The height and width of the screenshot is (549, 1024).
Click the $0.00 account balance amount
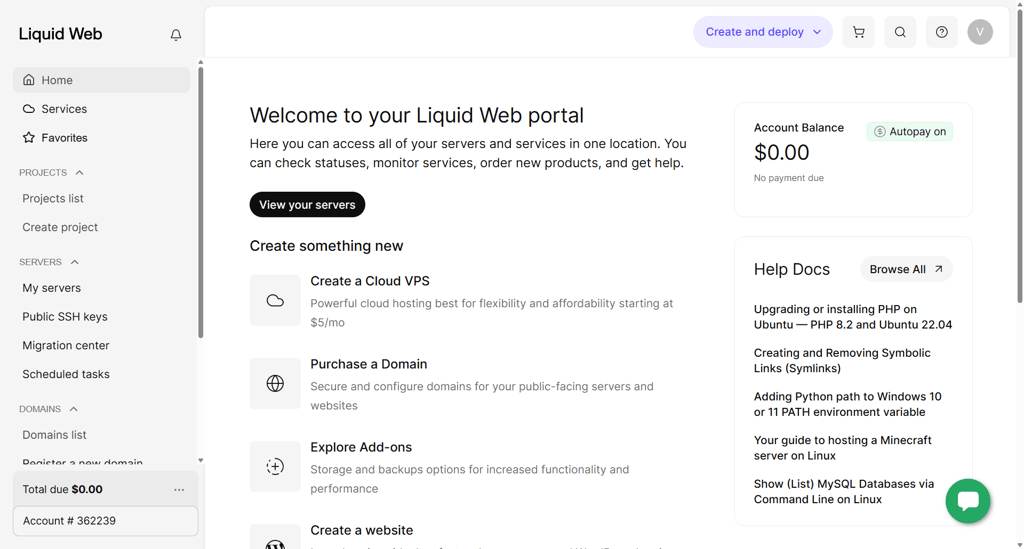[781, 152]
